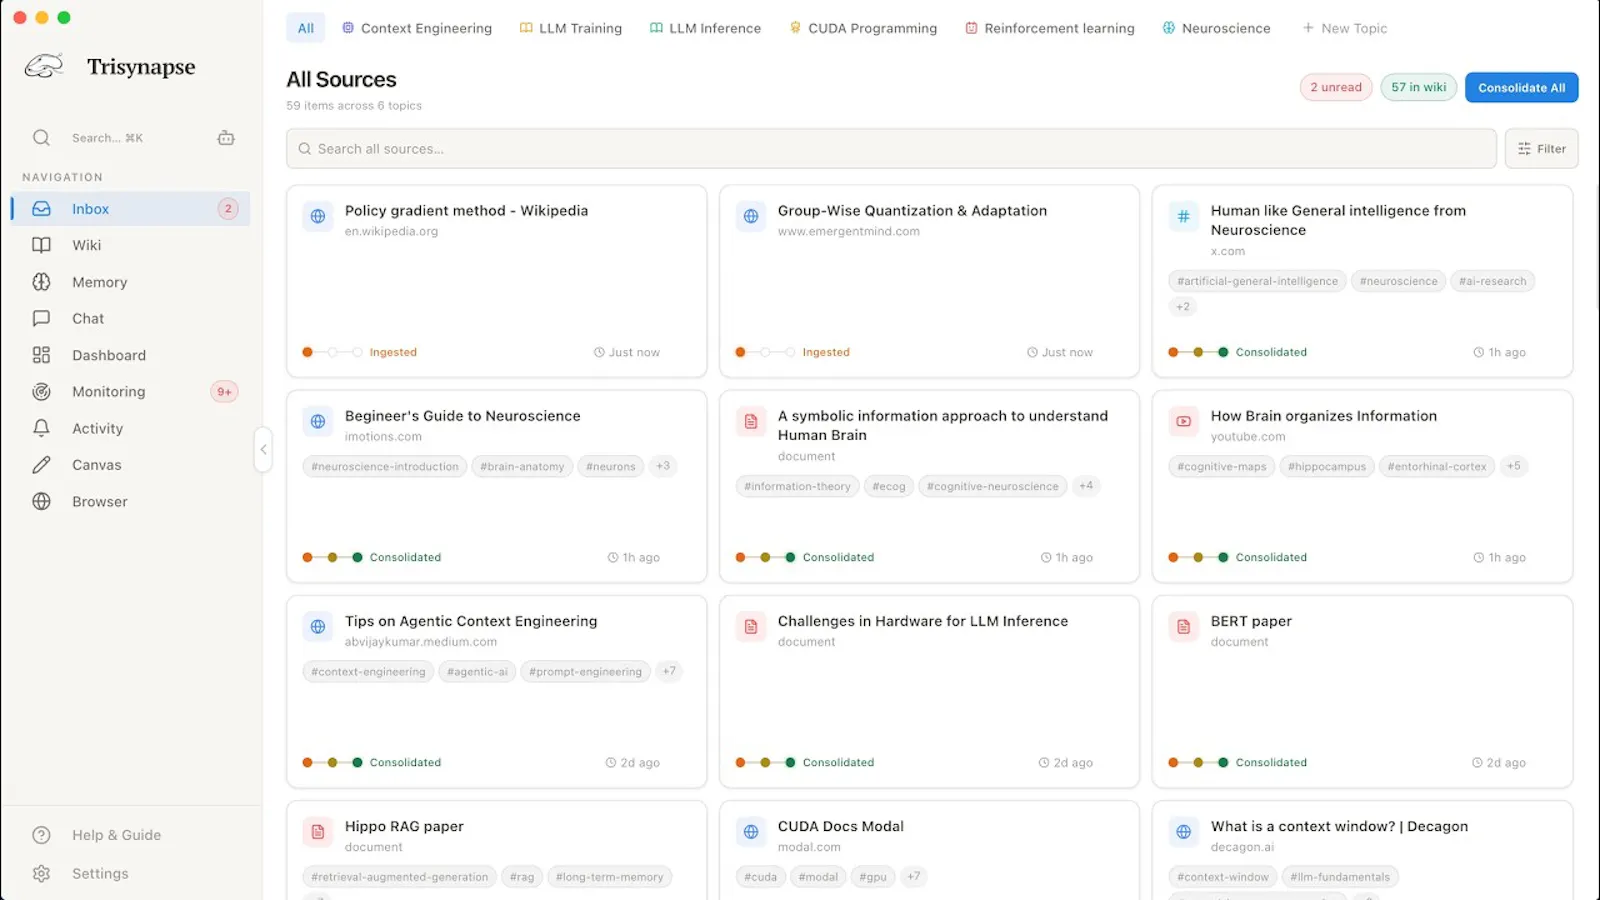Click the globe icon on Tips on Agentic Context Engineering
Image resolution: width=1600 pixels, height=900 pixels.
tap(318, 627)
